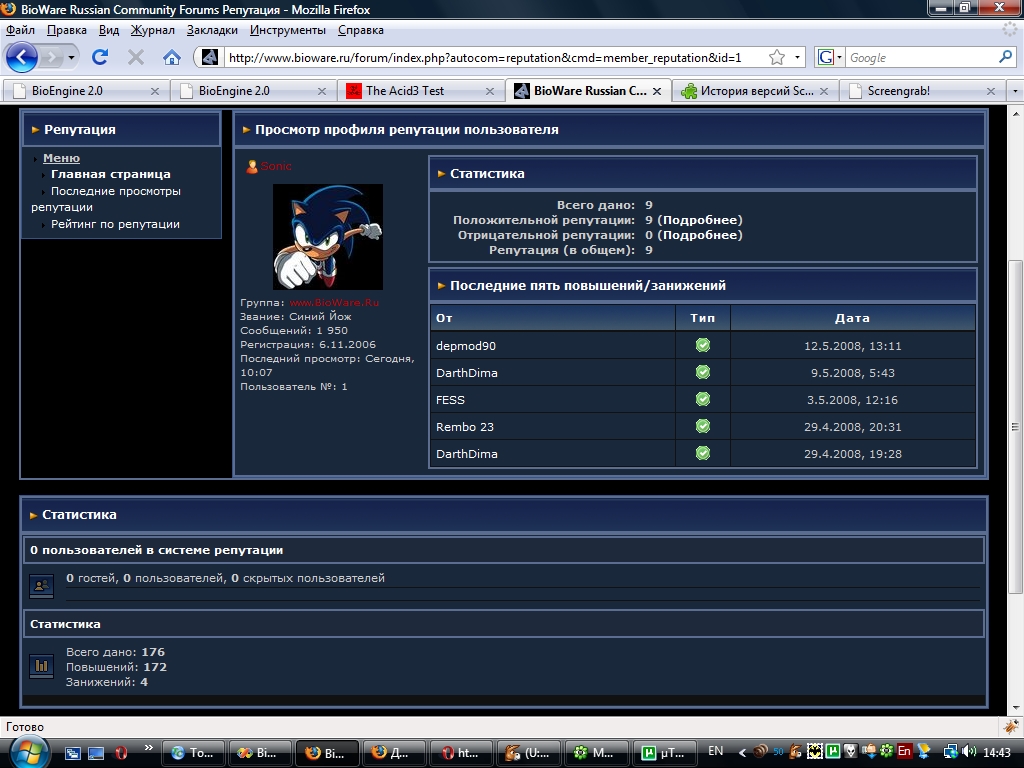This screenshot has height=768, width=1024.
Task: Click the Stop loading X icon
Action: (136, 57)
